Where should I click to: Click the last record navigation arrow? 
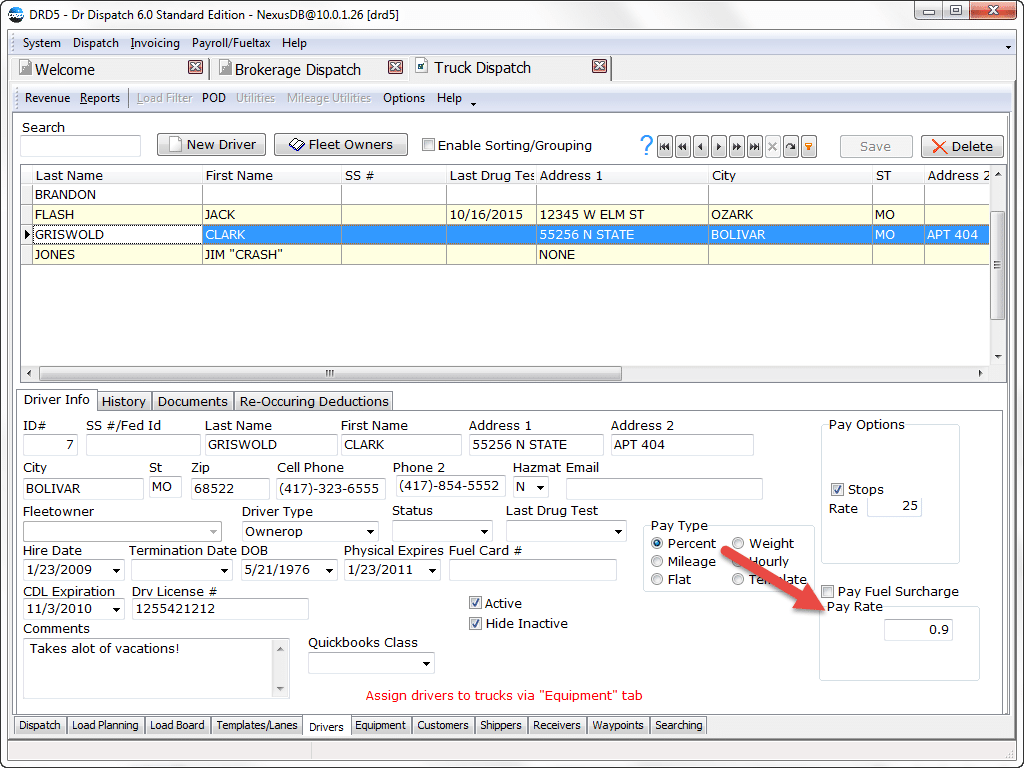click(754, 146)
